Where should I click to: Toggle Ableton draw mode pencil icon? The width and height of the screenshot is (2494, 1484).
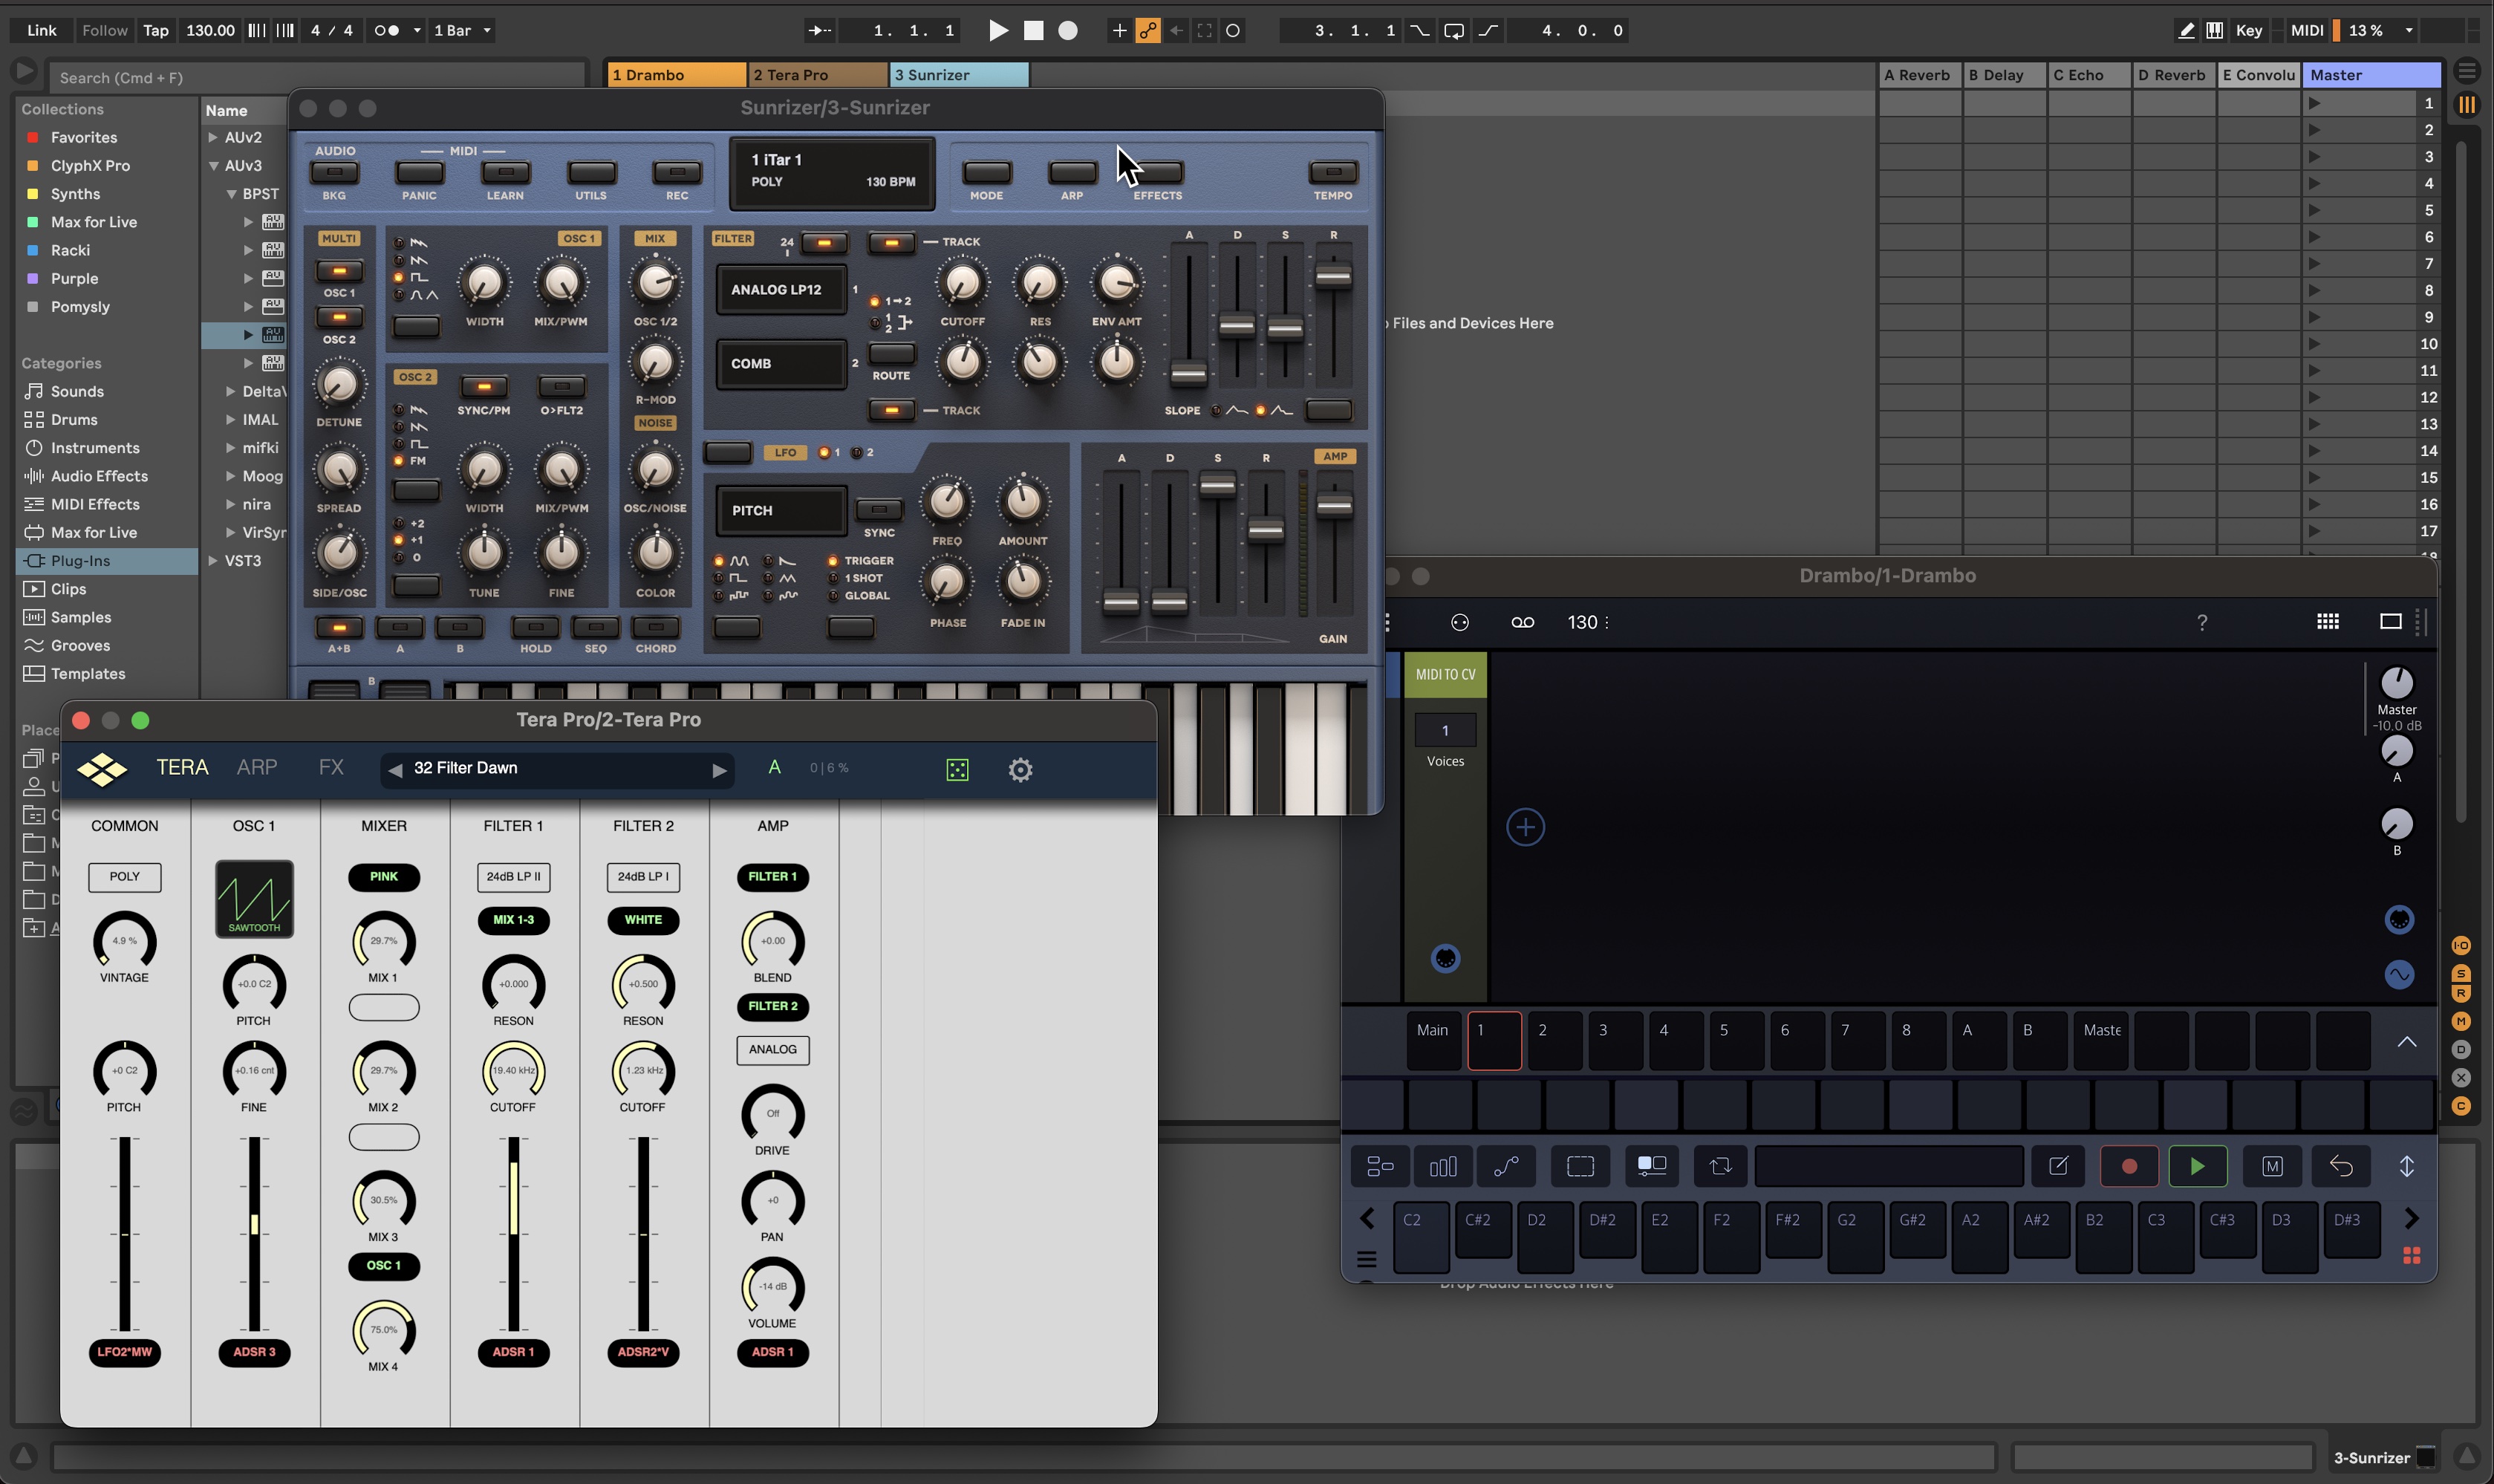[2186, 30]
